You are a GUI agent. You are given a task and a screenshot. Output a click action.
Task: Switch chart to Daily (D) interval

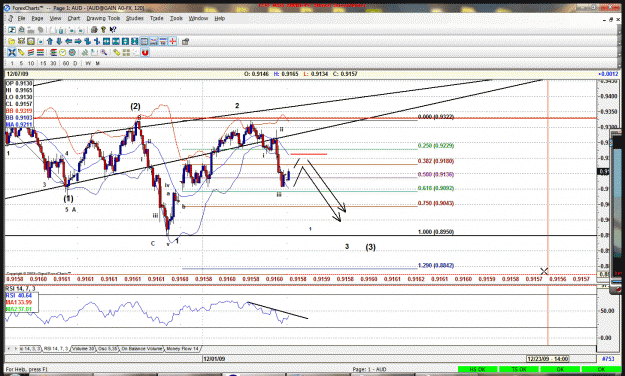75,63
